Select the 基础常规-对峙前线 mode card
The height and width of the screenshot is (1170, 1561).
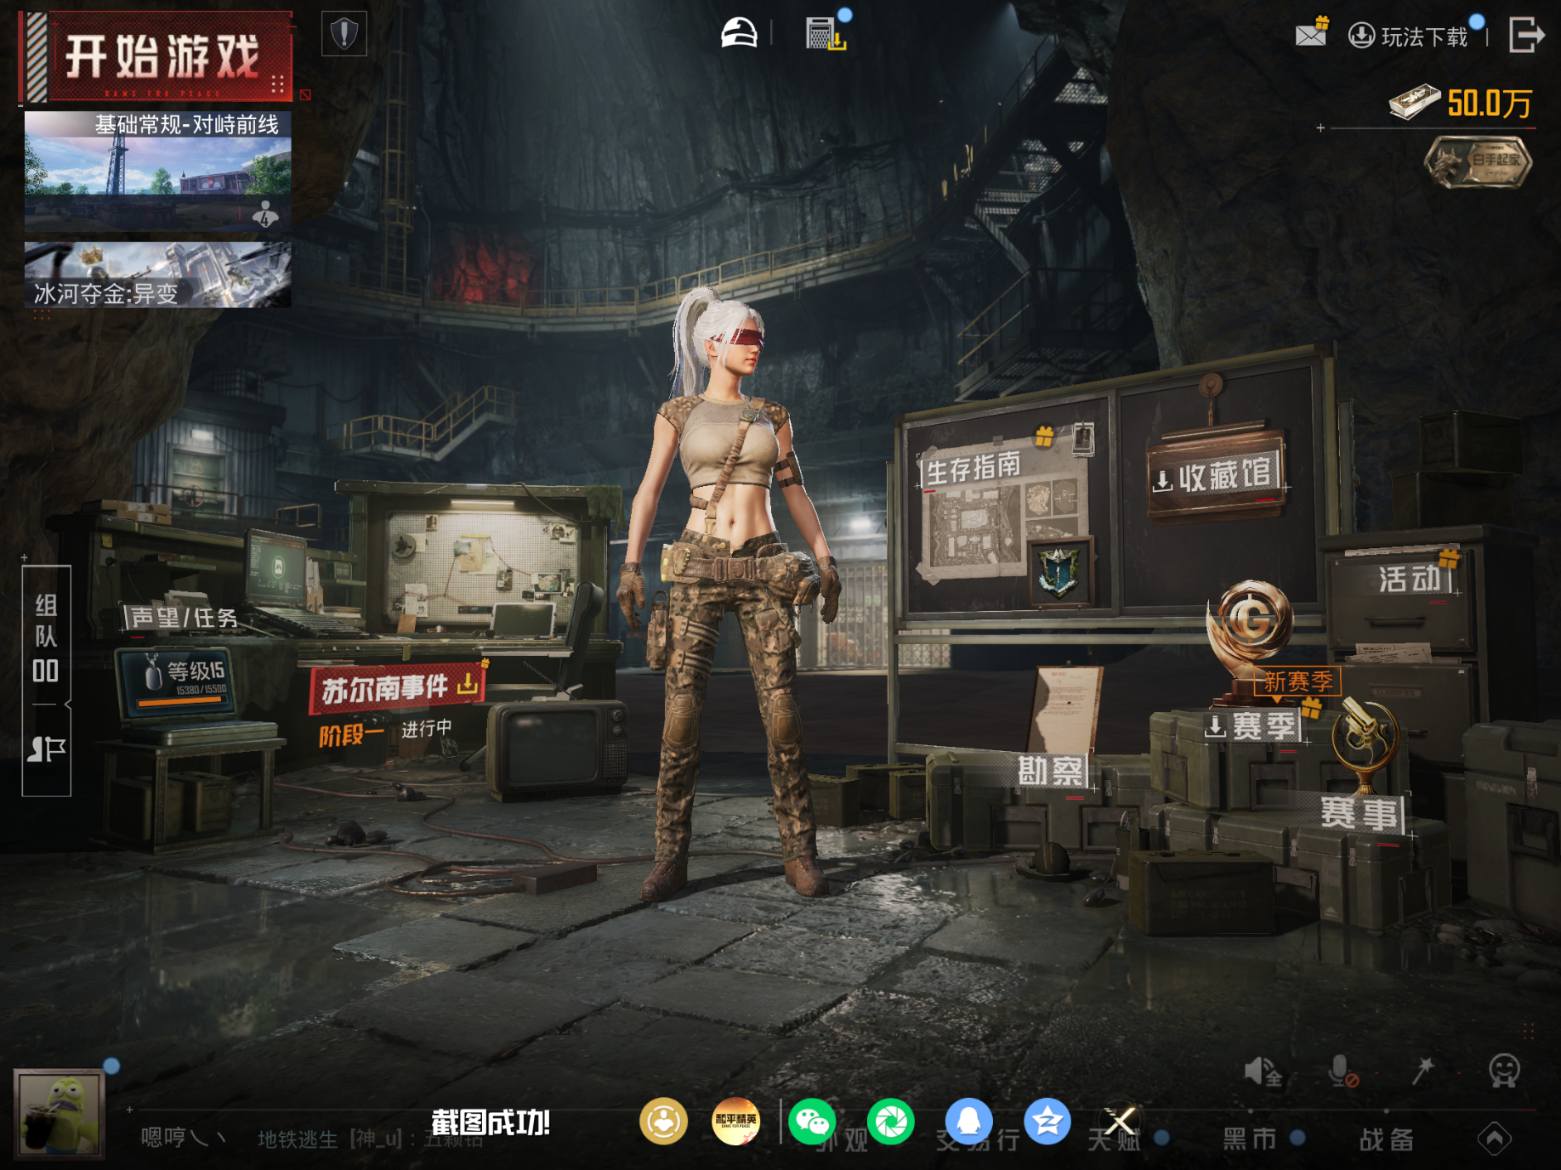click(x=158, y=170)
